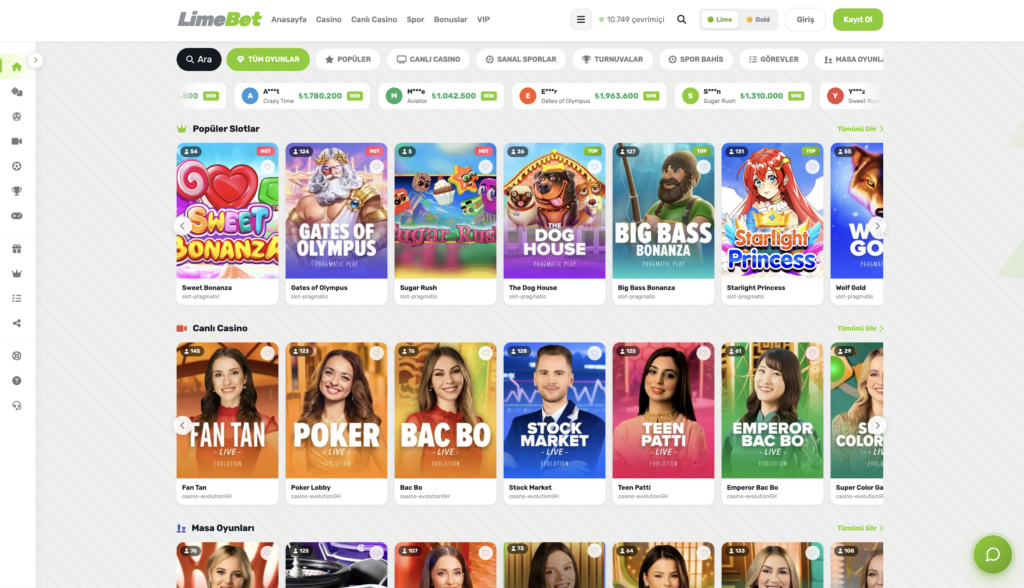1024x588 pixels.
Task: Open Spor in the top navigation
Action: [x=415, y=20]
